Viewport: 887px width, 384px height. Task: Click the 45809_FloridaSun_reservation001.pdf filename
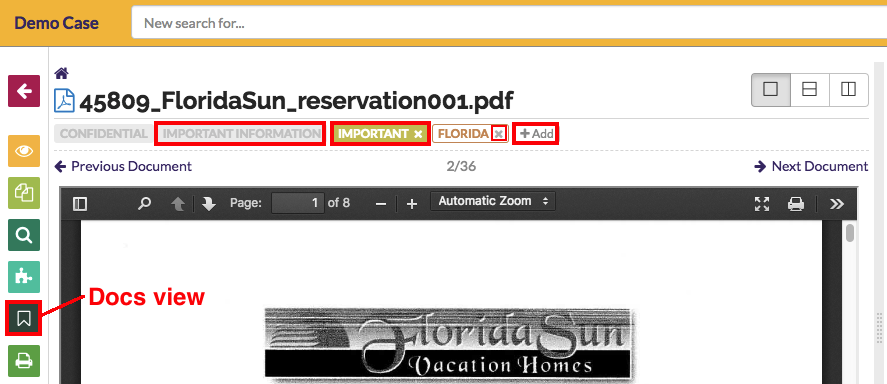(296, 102)
